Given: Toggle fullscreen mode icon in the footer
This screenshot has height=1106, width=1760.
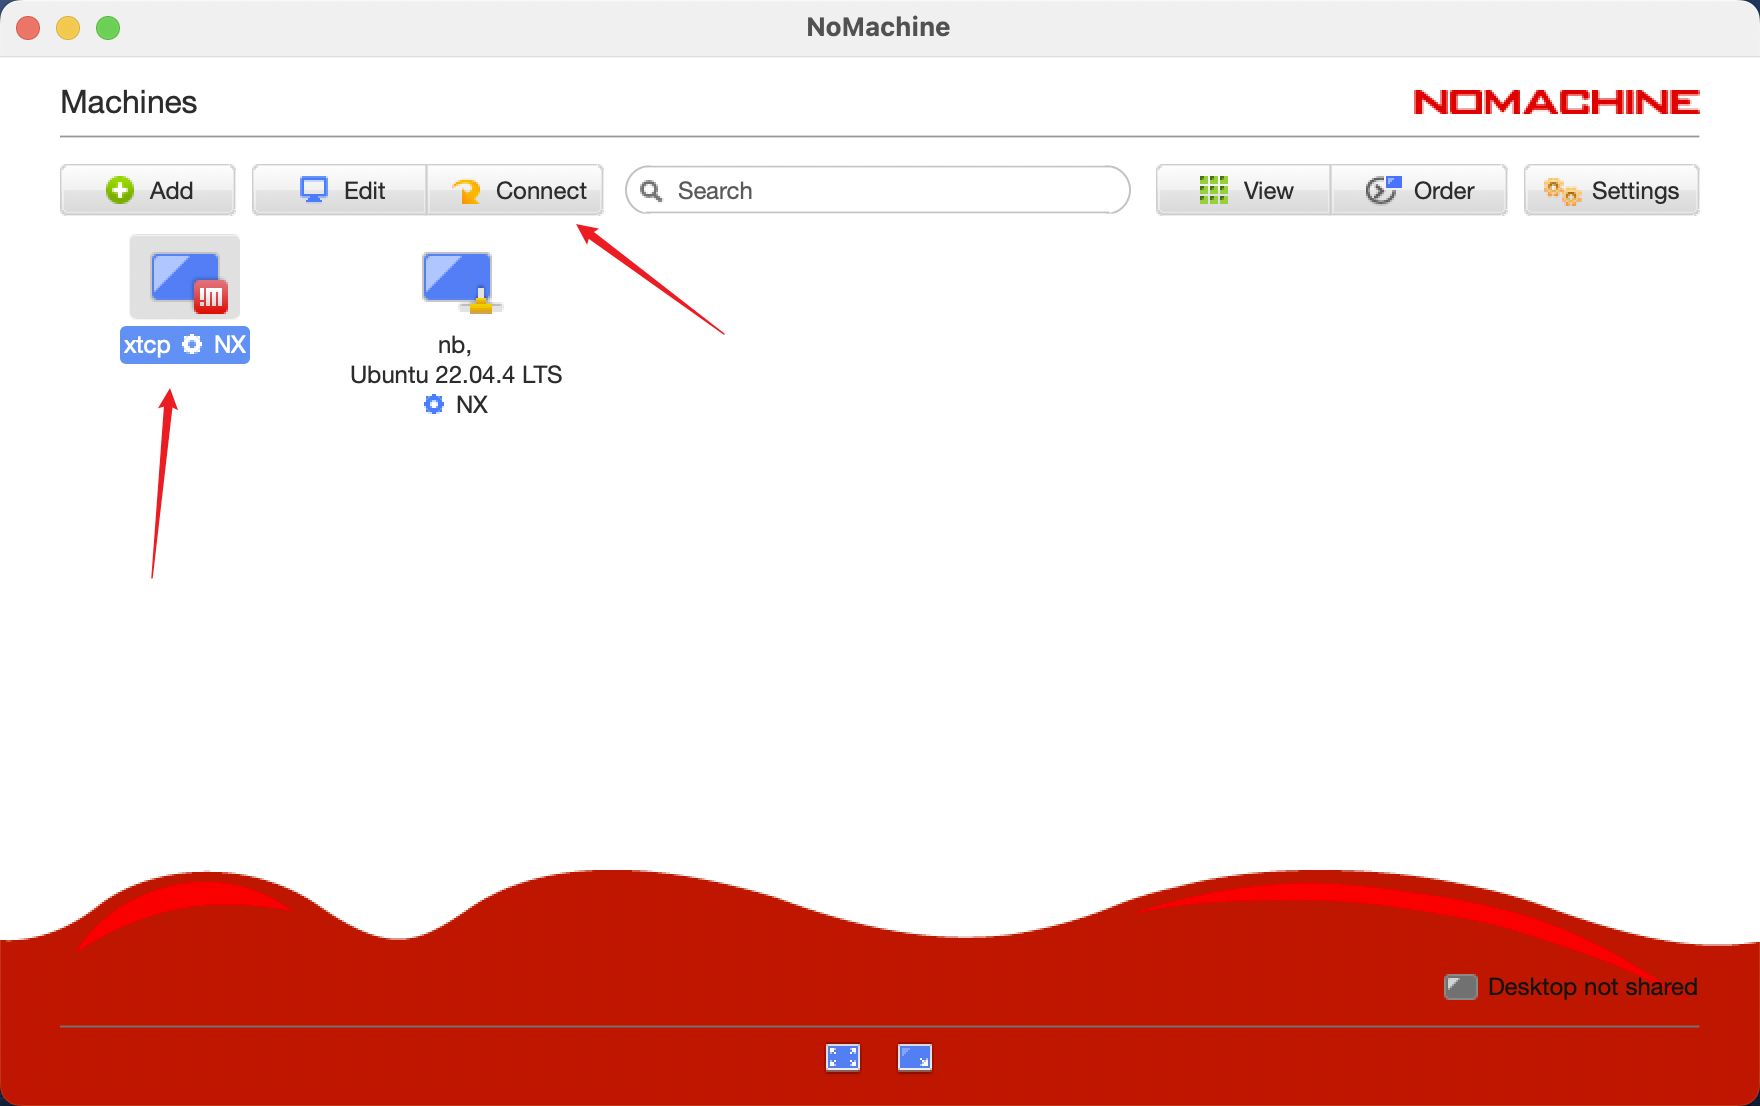Looking at the screenshot, I should point(843,1057).
